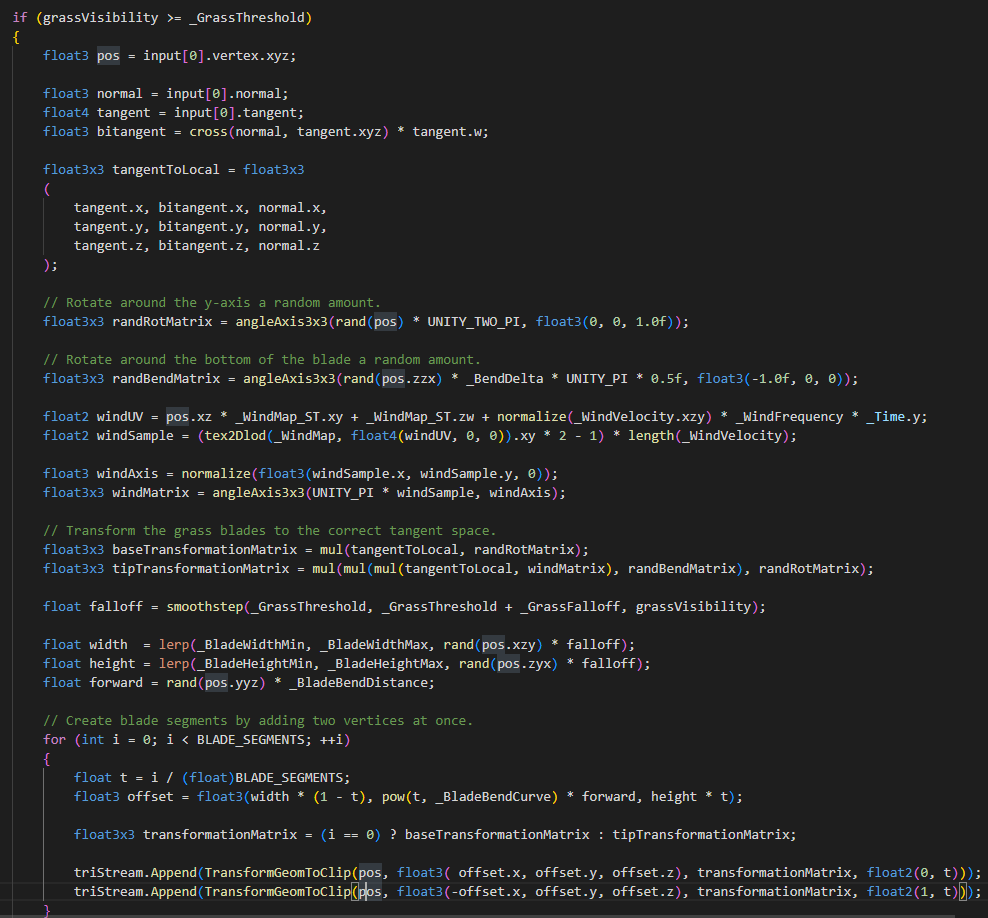Viewport: 988px width, 918px height.
Task: Click the comment about the bottom of the blade
Action: tap(262, 360)
